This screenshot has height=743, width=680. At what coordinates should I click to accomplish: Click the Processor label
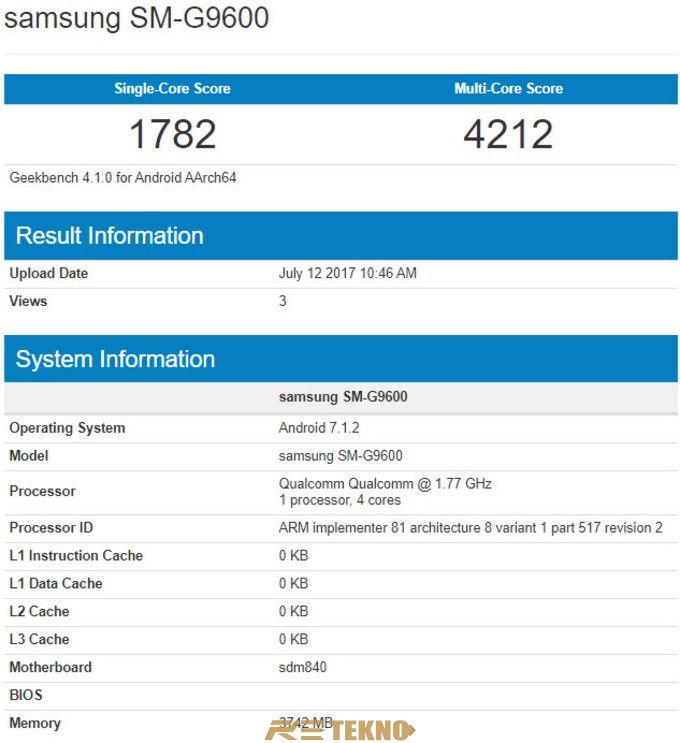42,491
